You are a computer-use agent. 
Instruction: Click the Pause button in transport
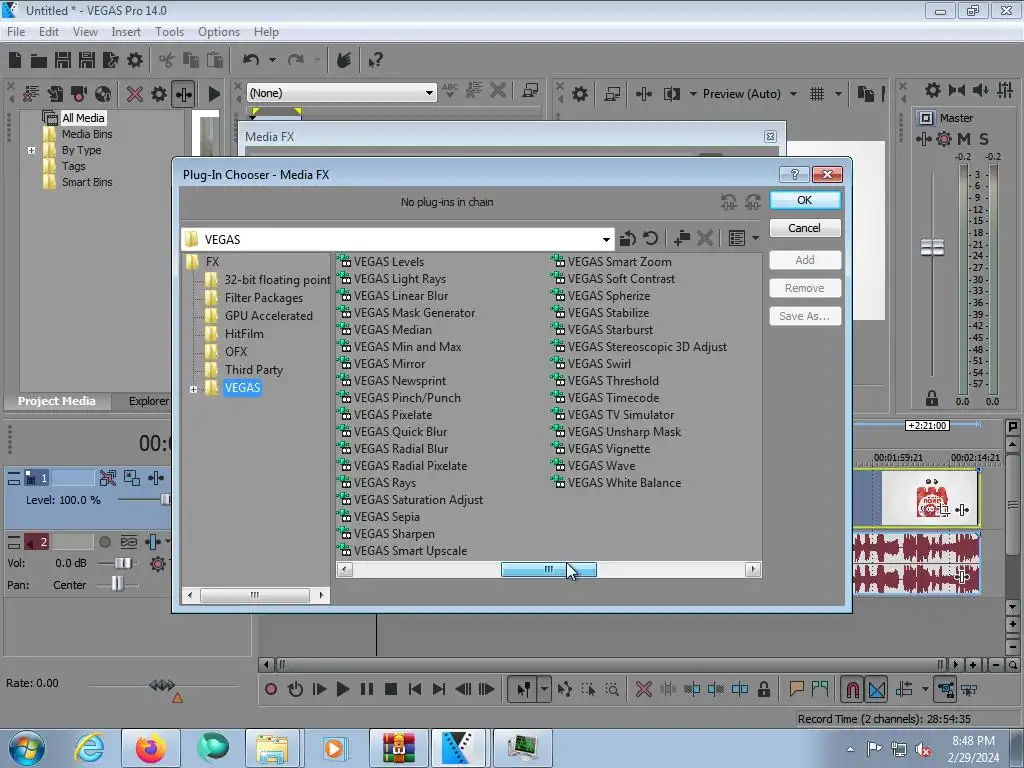366,689
